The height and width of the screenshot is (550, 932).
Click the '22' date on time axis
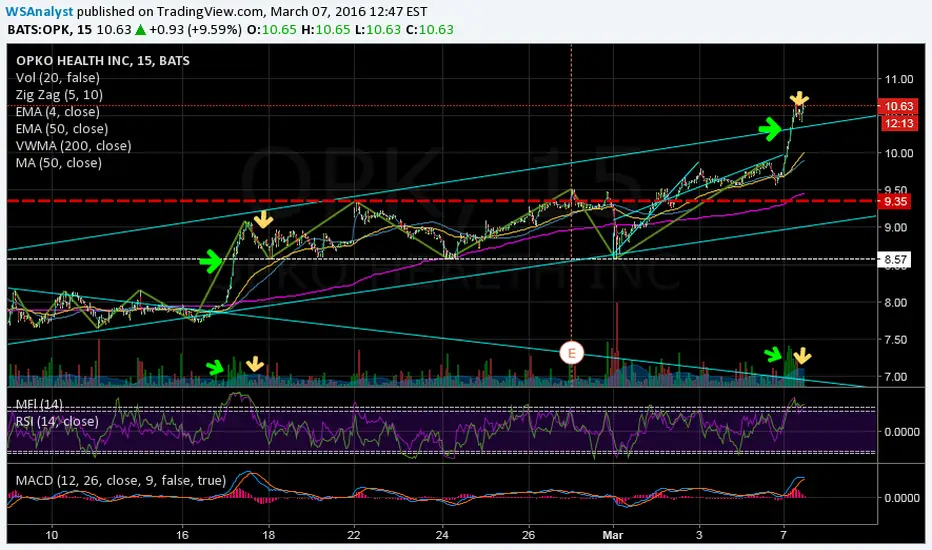pos(354,535)
